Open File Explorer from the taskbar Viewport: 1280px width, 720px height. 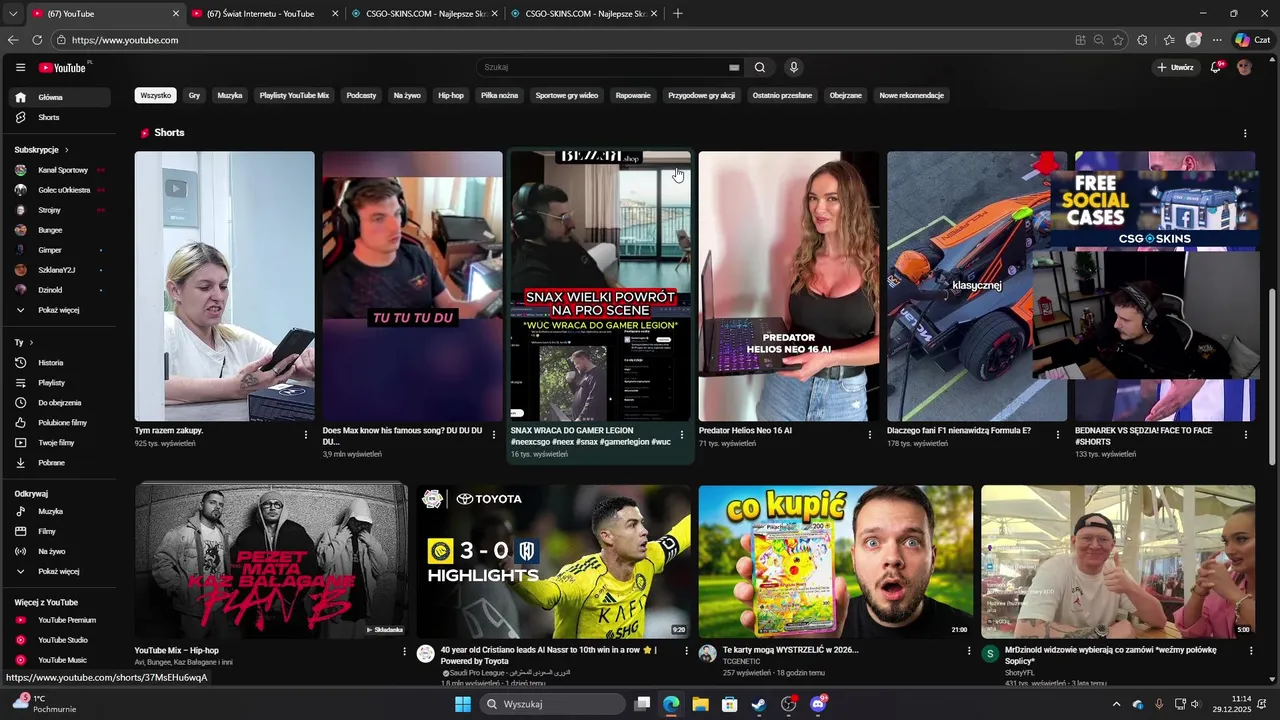point(701,704)
